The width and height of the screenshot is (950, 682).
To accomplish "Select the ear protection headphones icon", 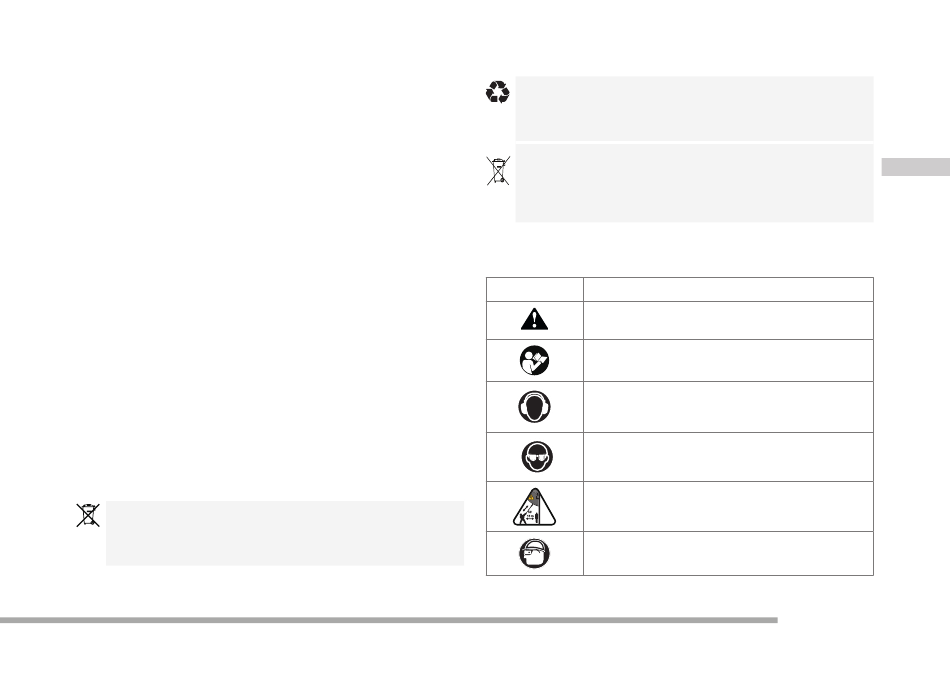I will (534, 406).
